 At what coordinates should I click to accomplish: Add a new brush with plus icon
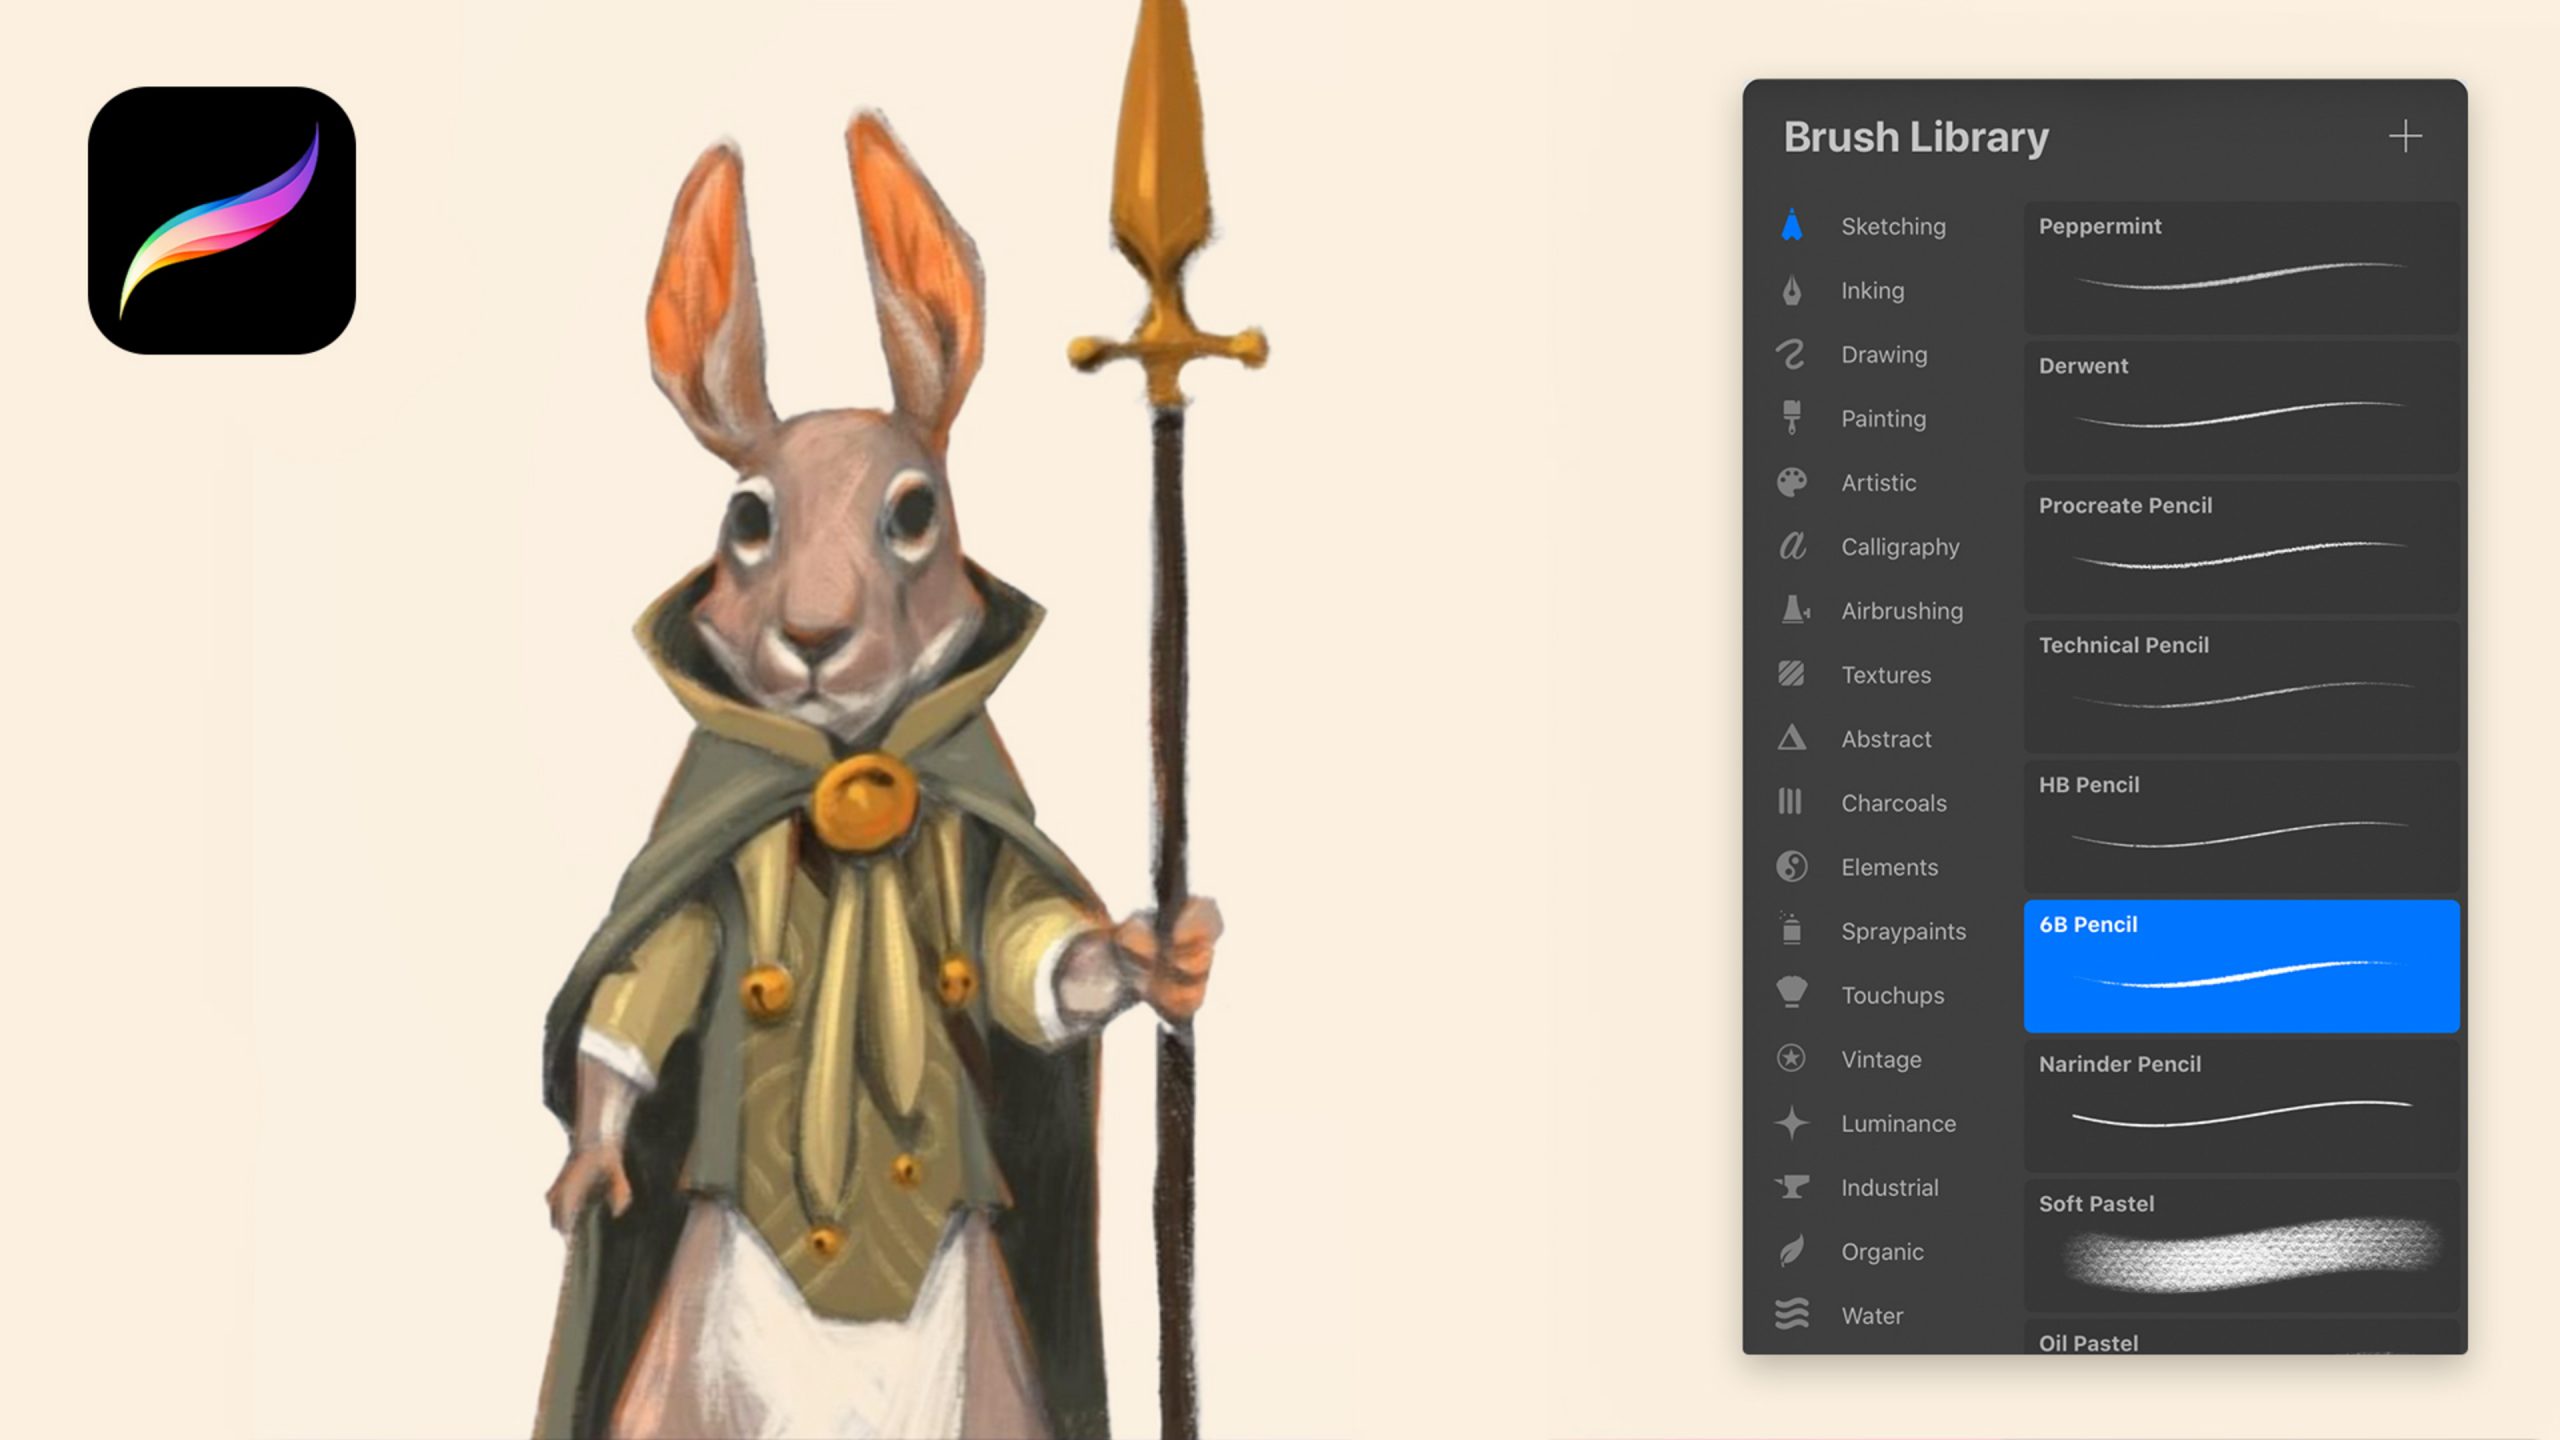pos(2405,136)
